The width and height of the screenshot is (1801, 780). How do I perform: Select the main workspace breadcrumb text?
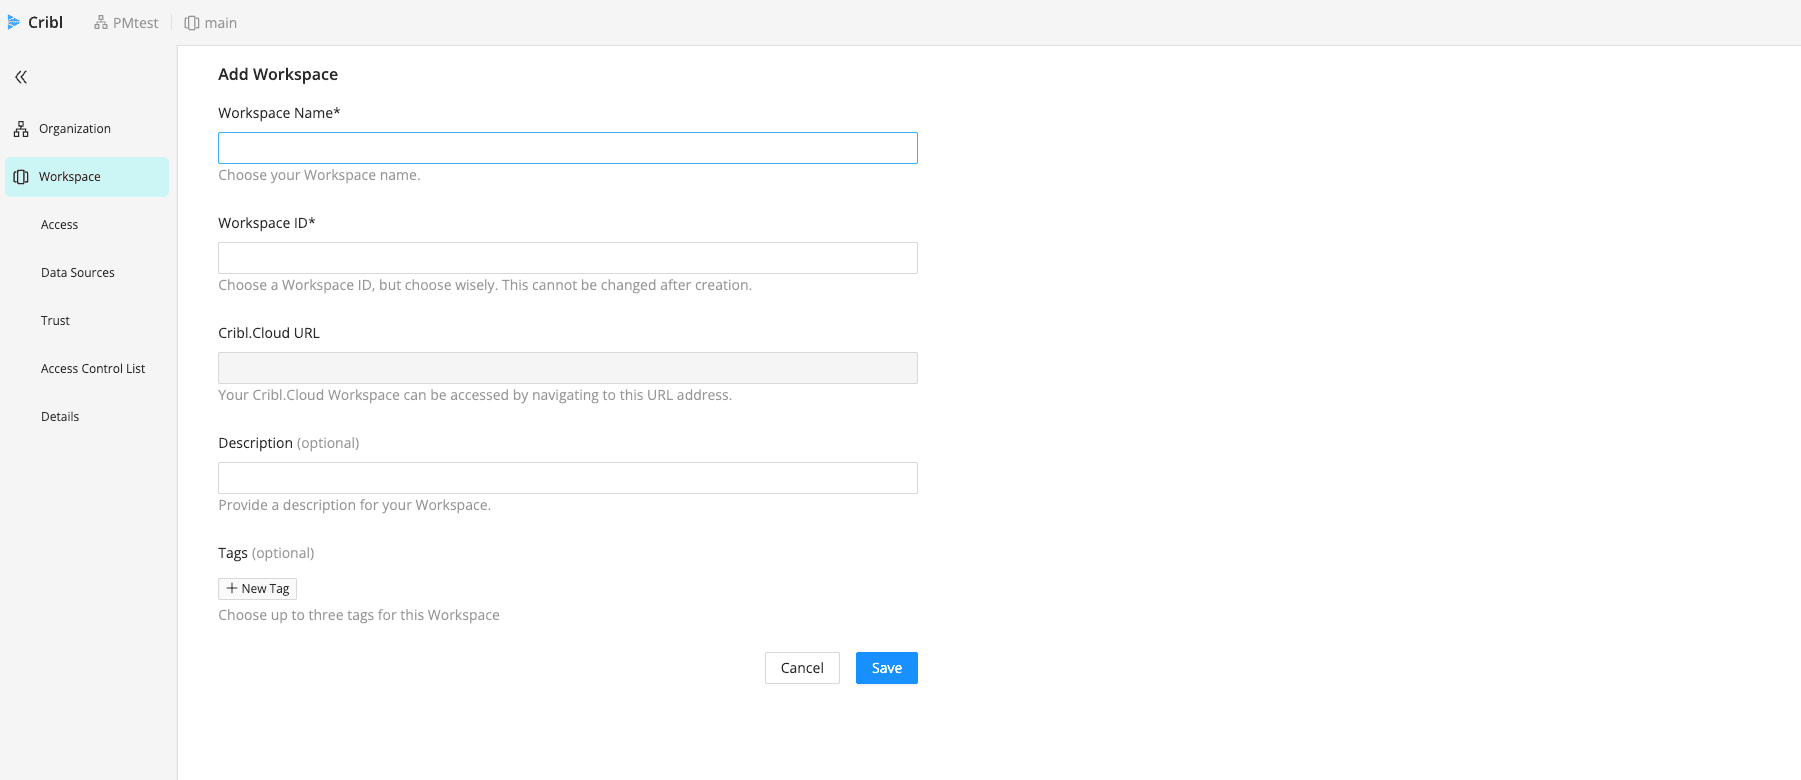coord(221,23)
